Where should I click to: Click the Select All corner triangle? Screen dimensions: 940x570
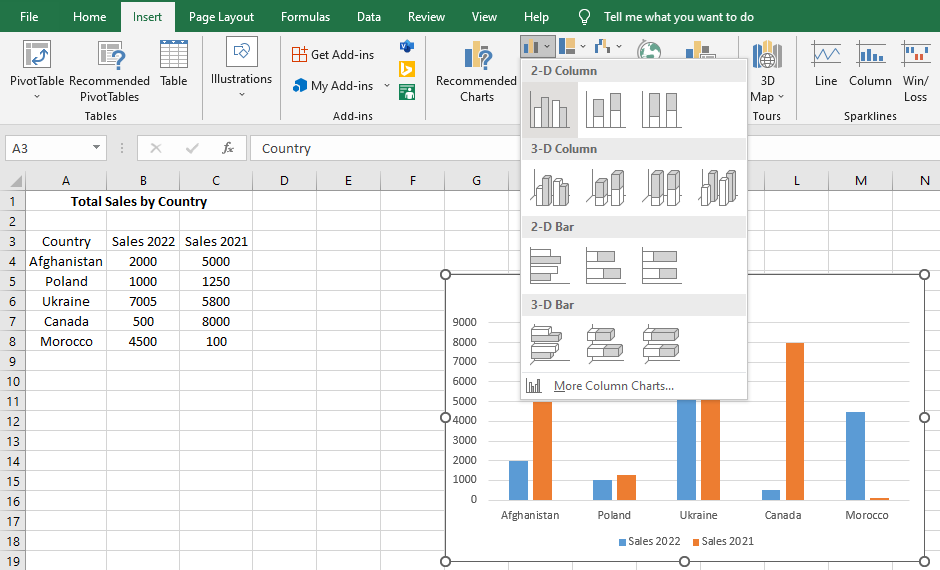click(x=15, y=181)
